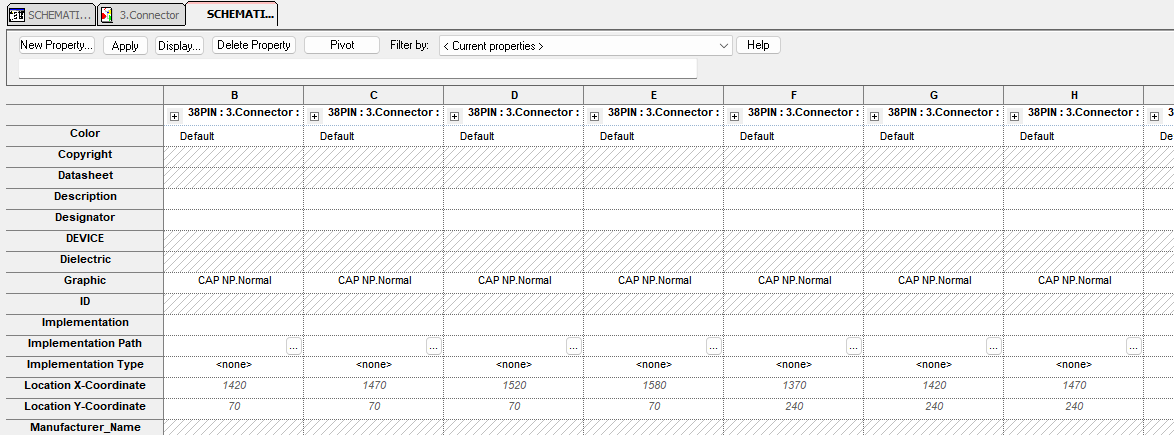Image resolution: width=1174 pixels, height=435 pixels.
Task: Click <none> Implementation Type in column G
Action: pyautogui.click(x=934, y=365)
